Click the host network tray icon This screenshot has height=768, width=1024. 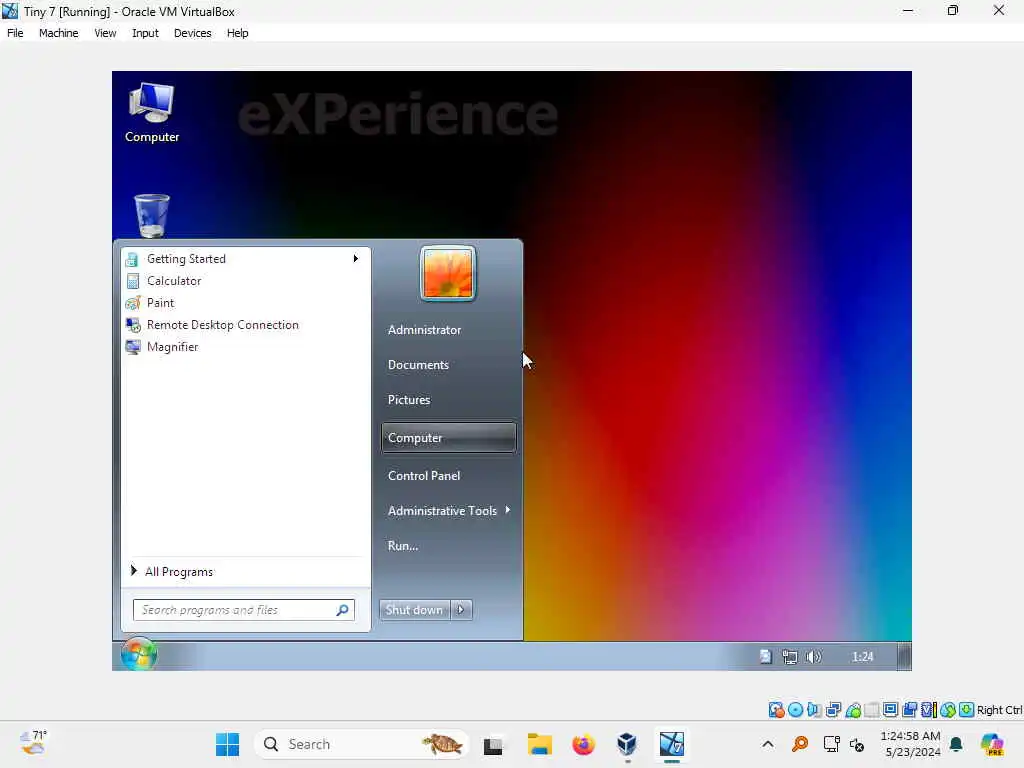pos(831,744)
